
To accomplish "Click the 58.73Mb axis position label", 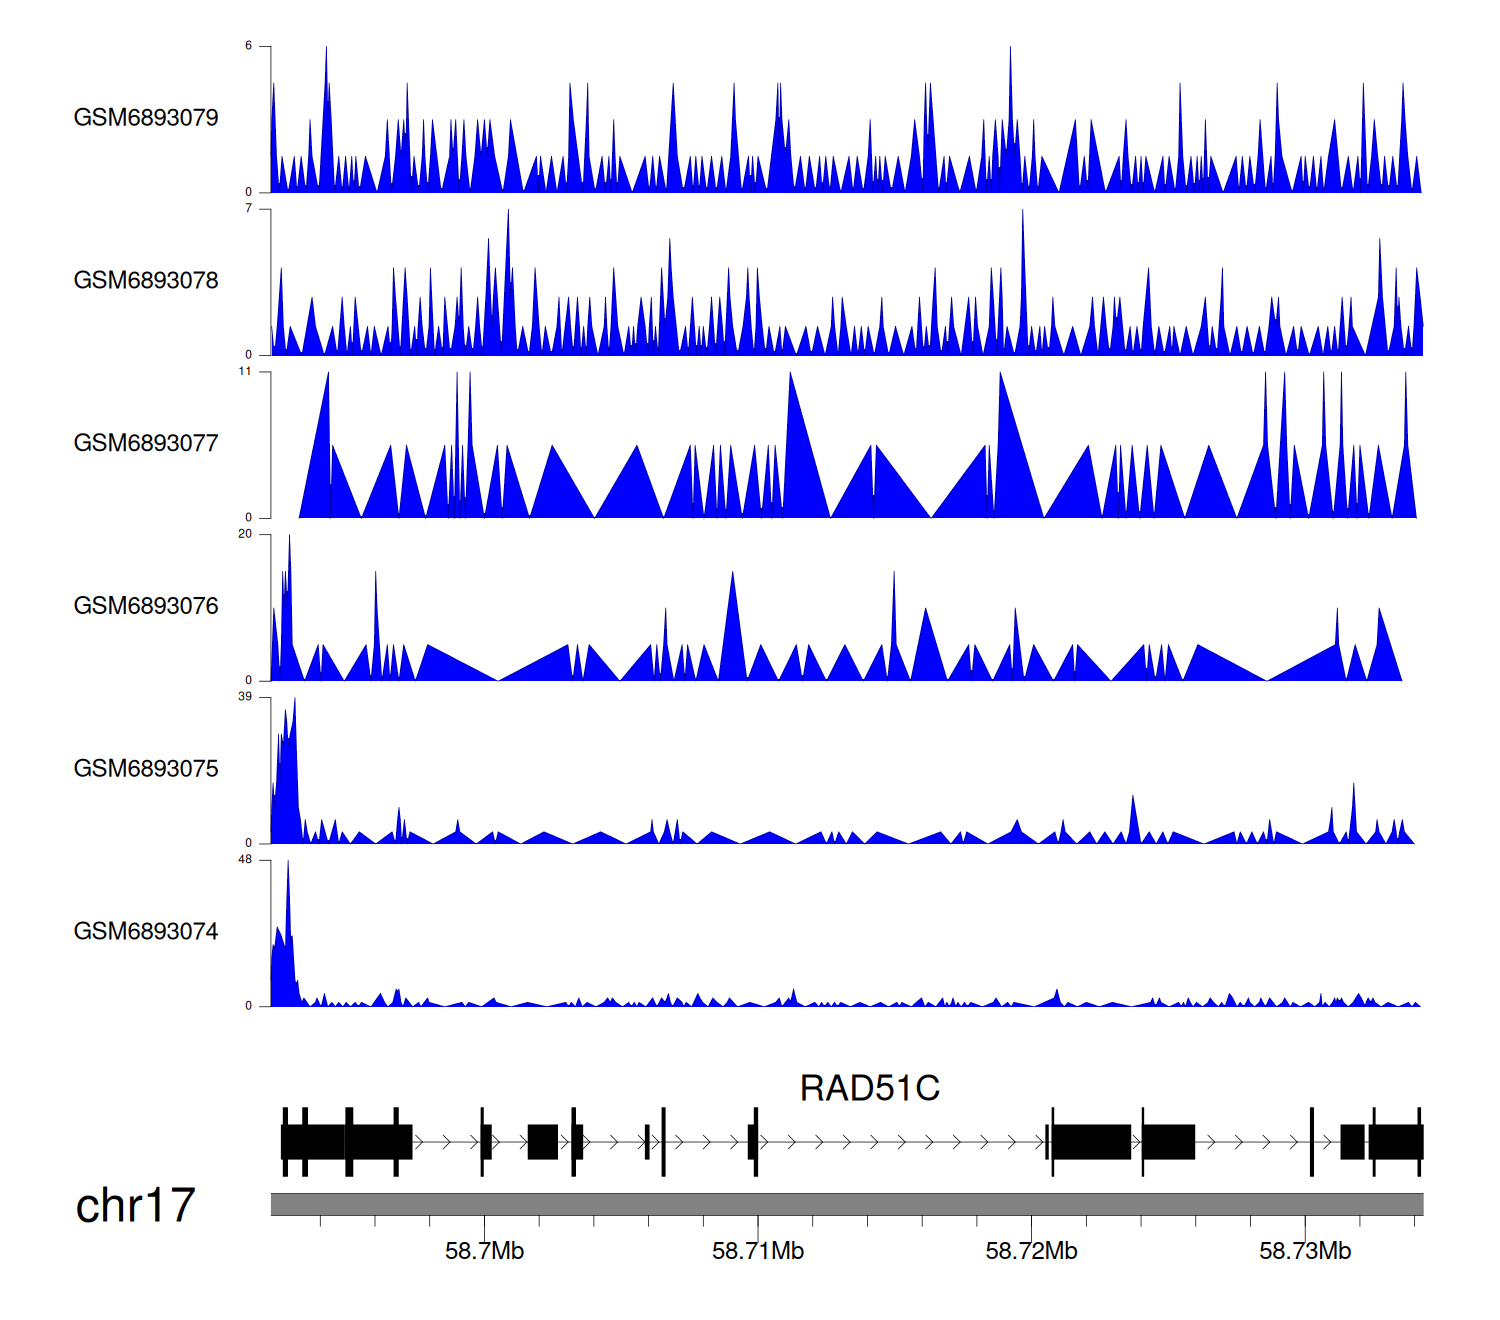I will pos(1304,1251).
